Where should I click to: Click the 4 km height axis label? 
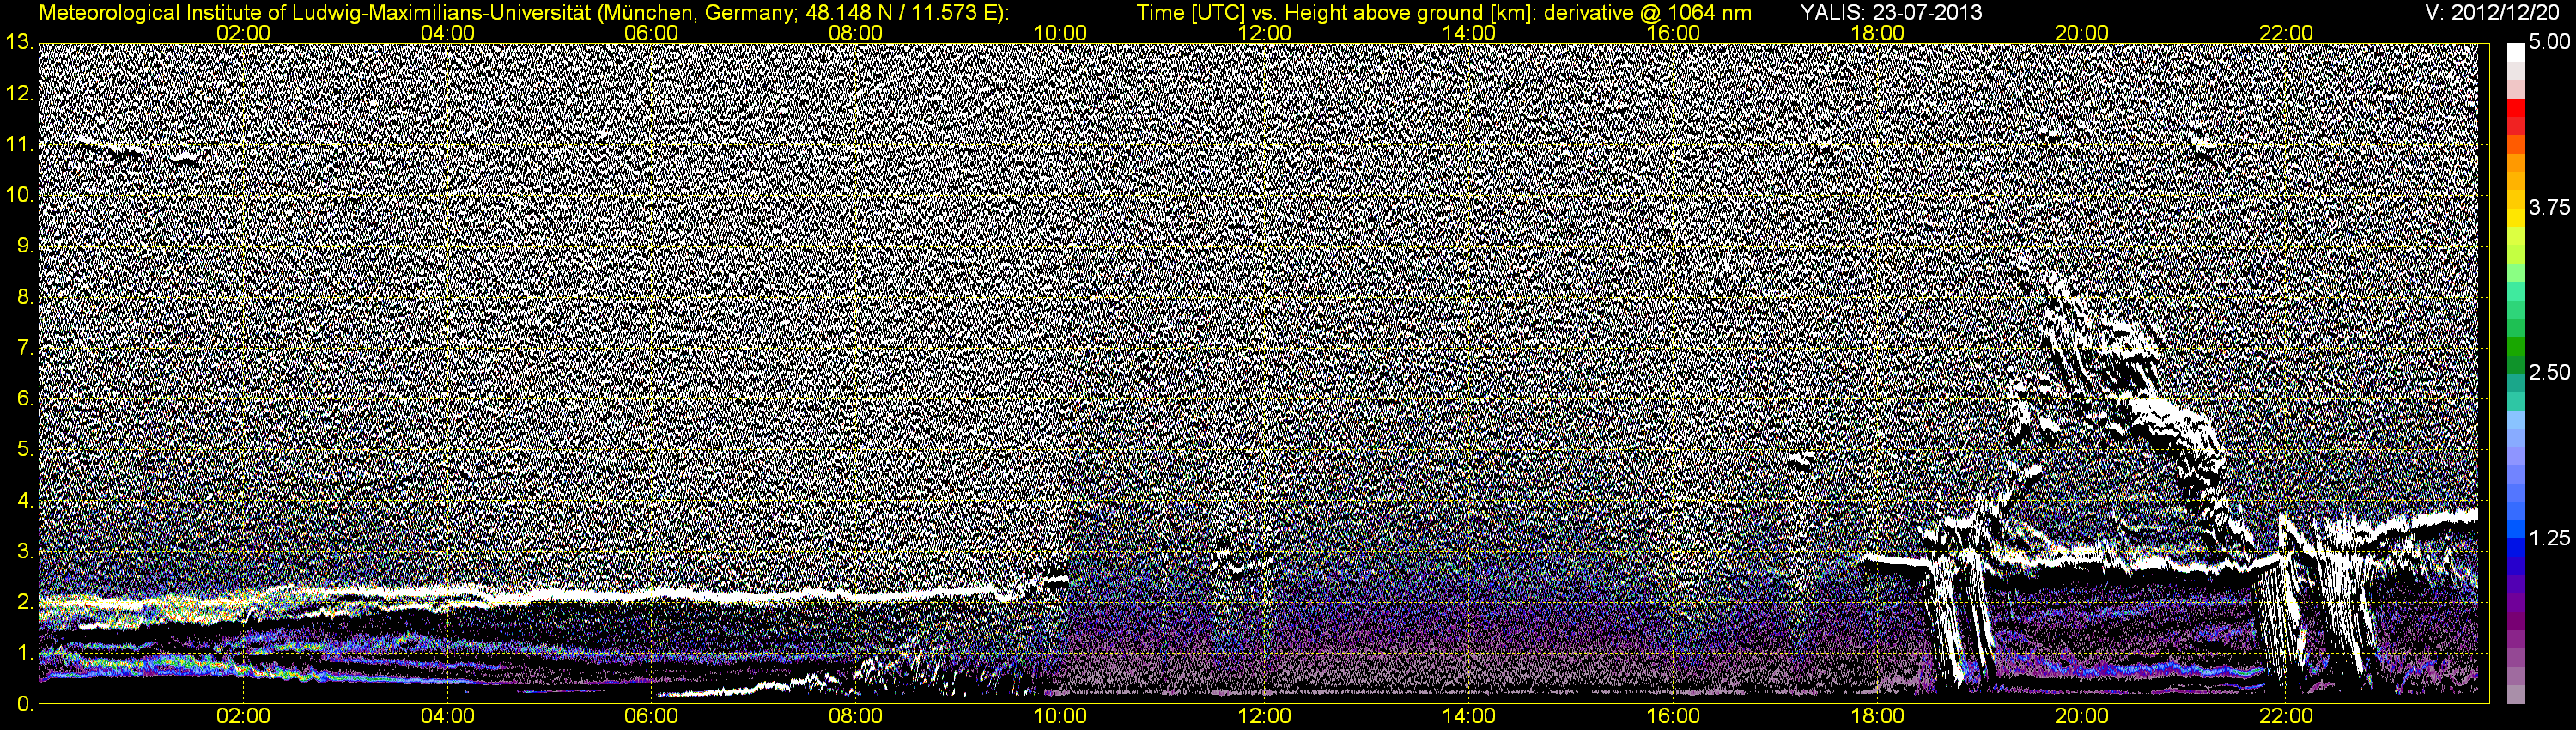point(25,500)
